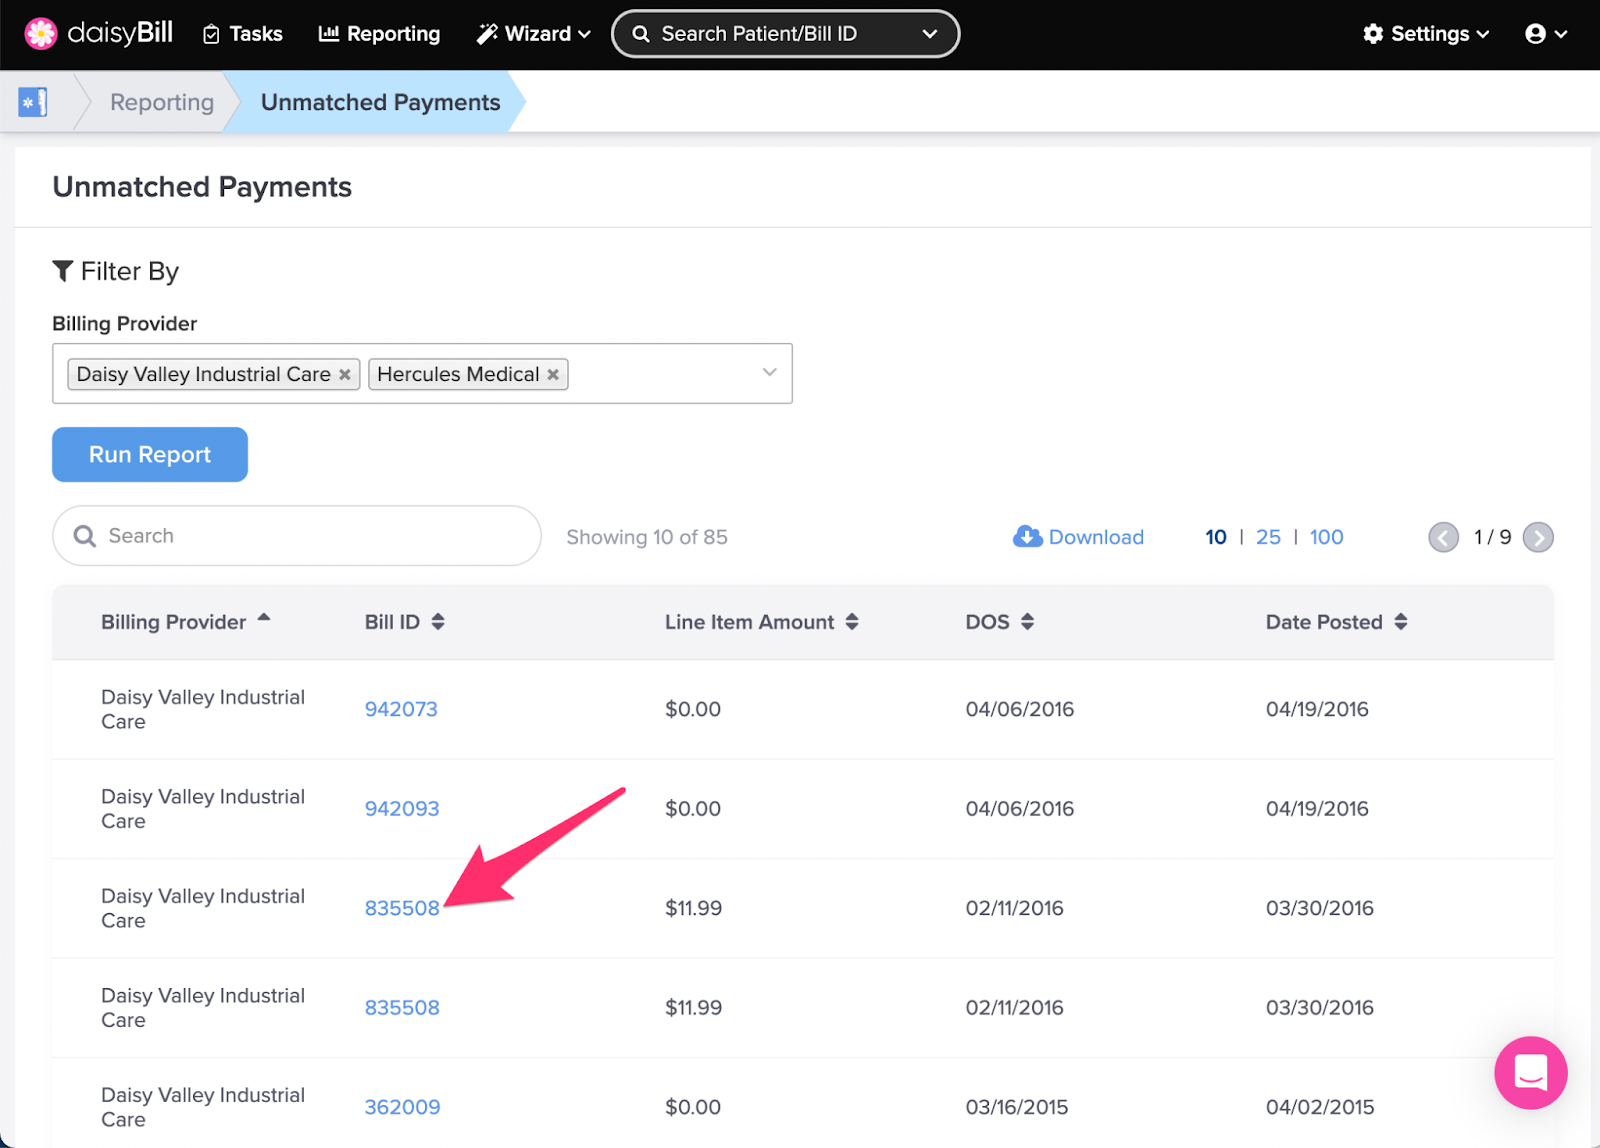Remove Hercules Medical filter tag
1600x1148 pixels.
click(553, 375)
